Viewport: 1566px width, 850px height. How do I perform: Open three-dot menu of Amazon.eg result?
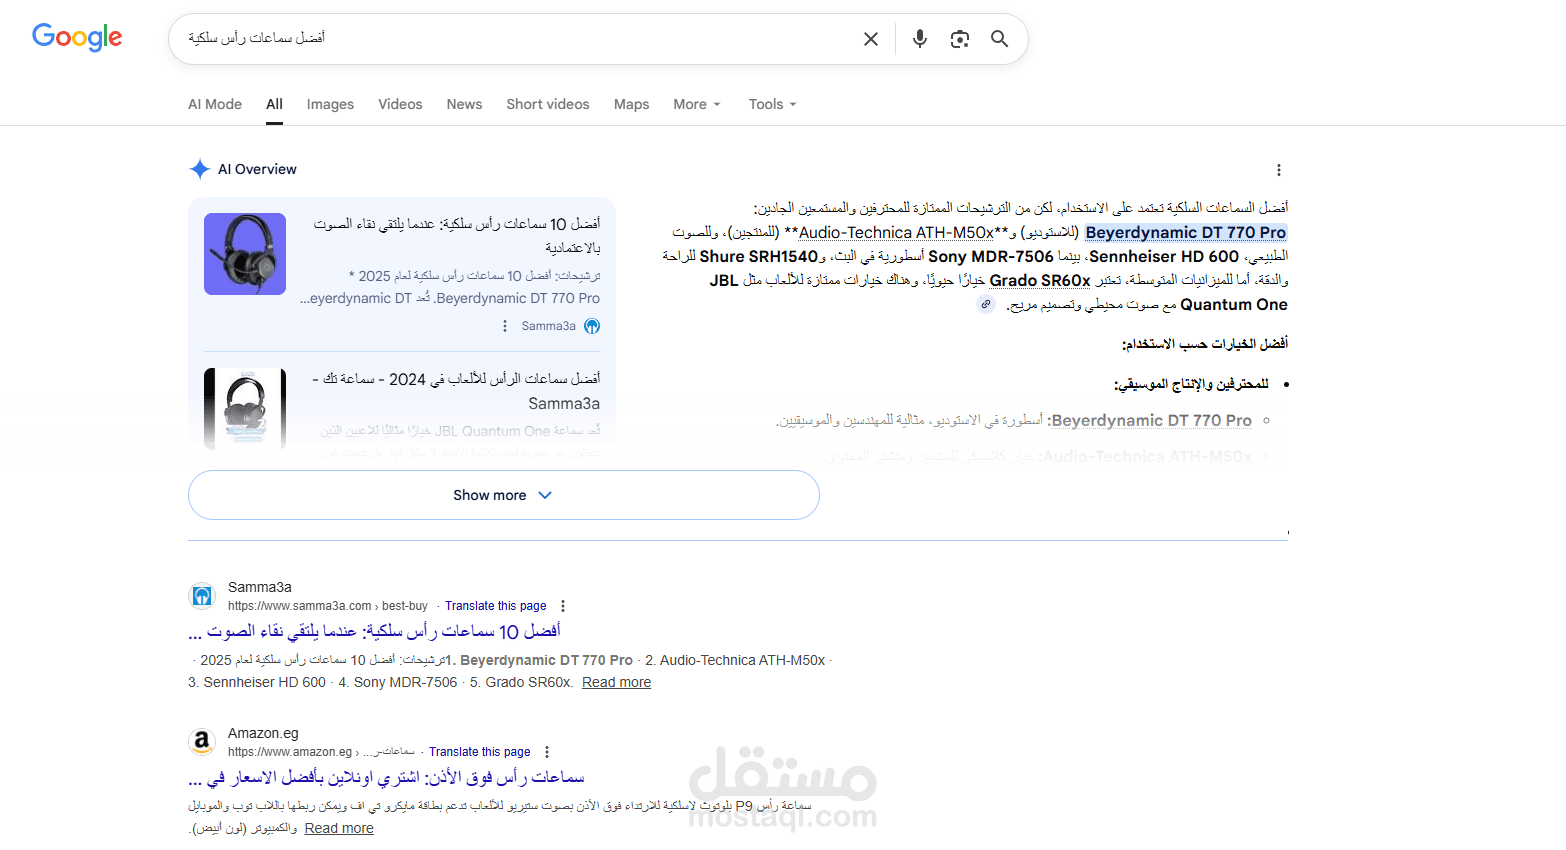[547, 752]
